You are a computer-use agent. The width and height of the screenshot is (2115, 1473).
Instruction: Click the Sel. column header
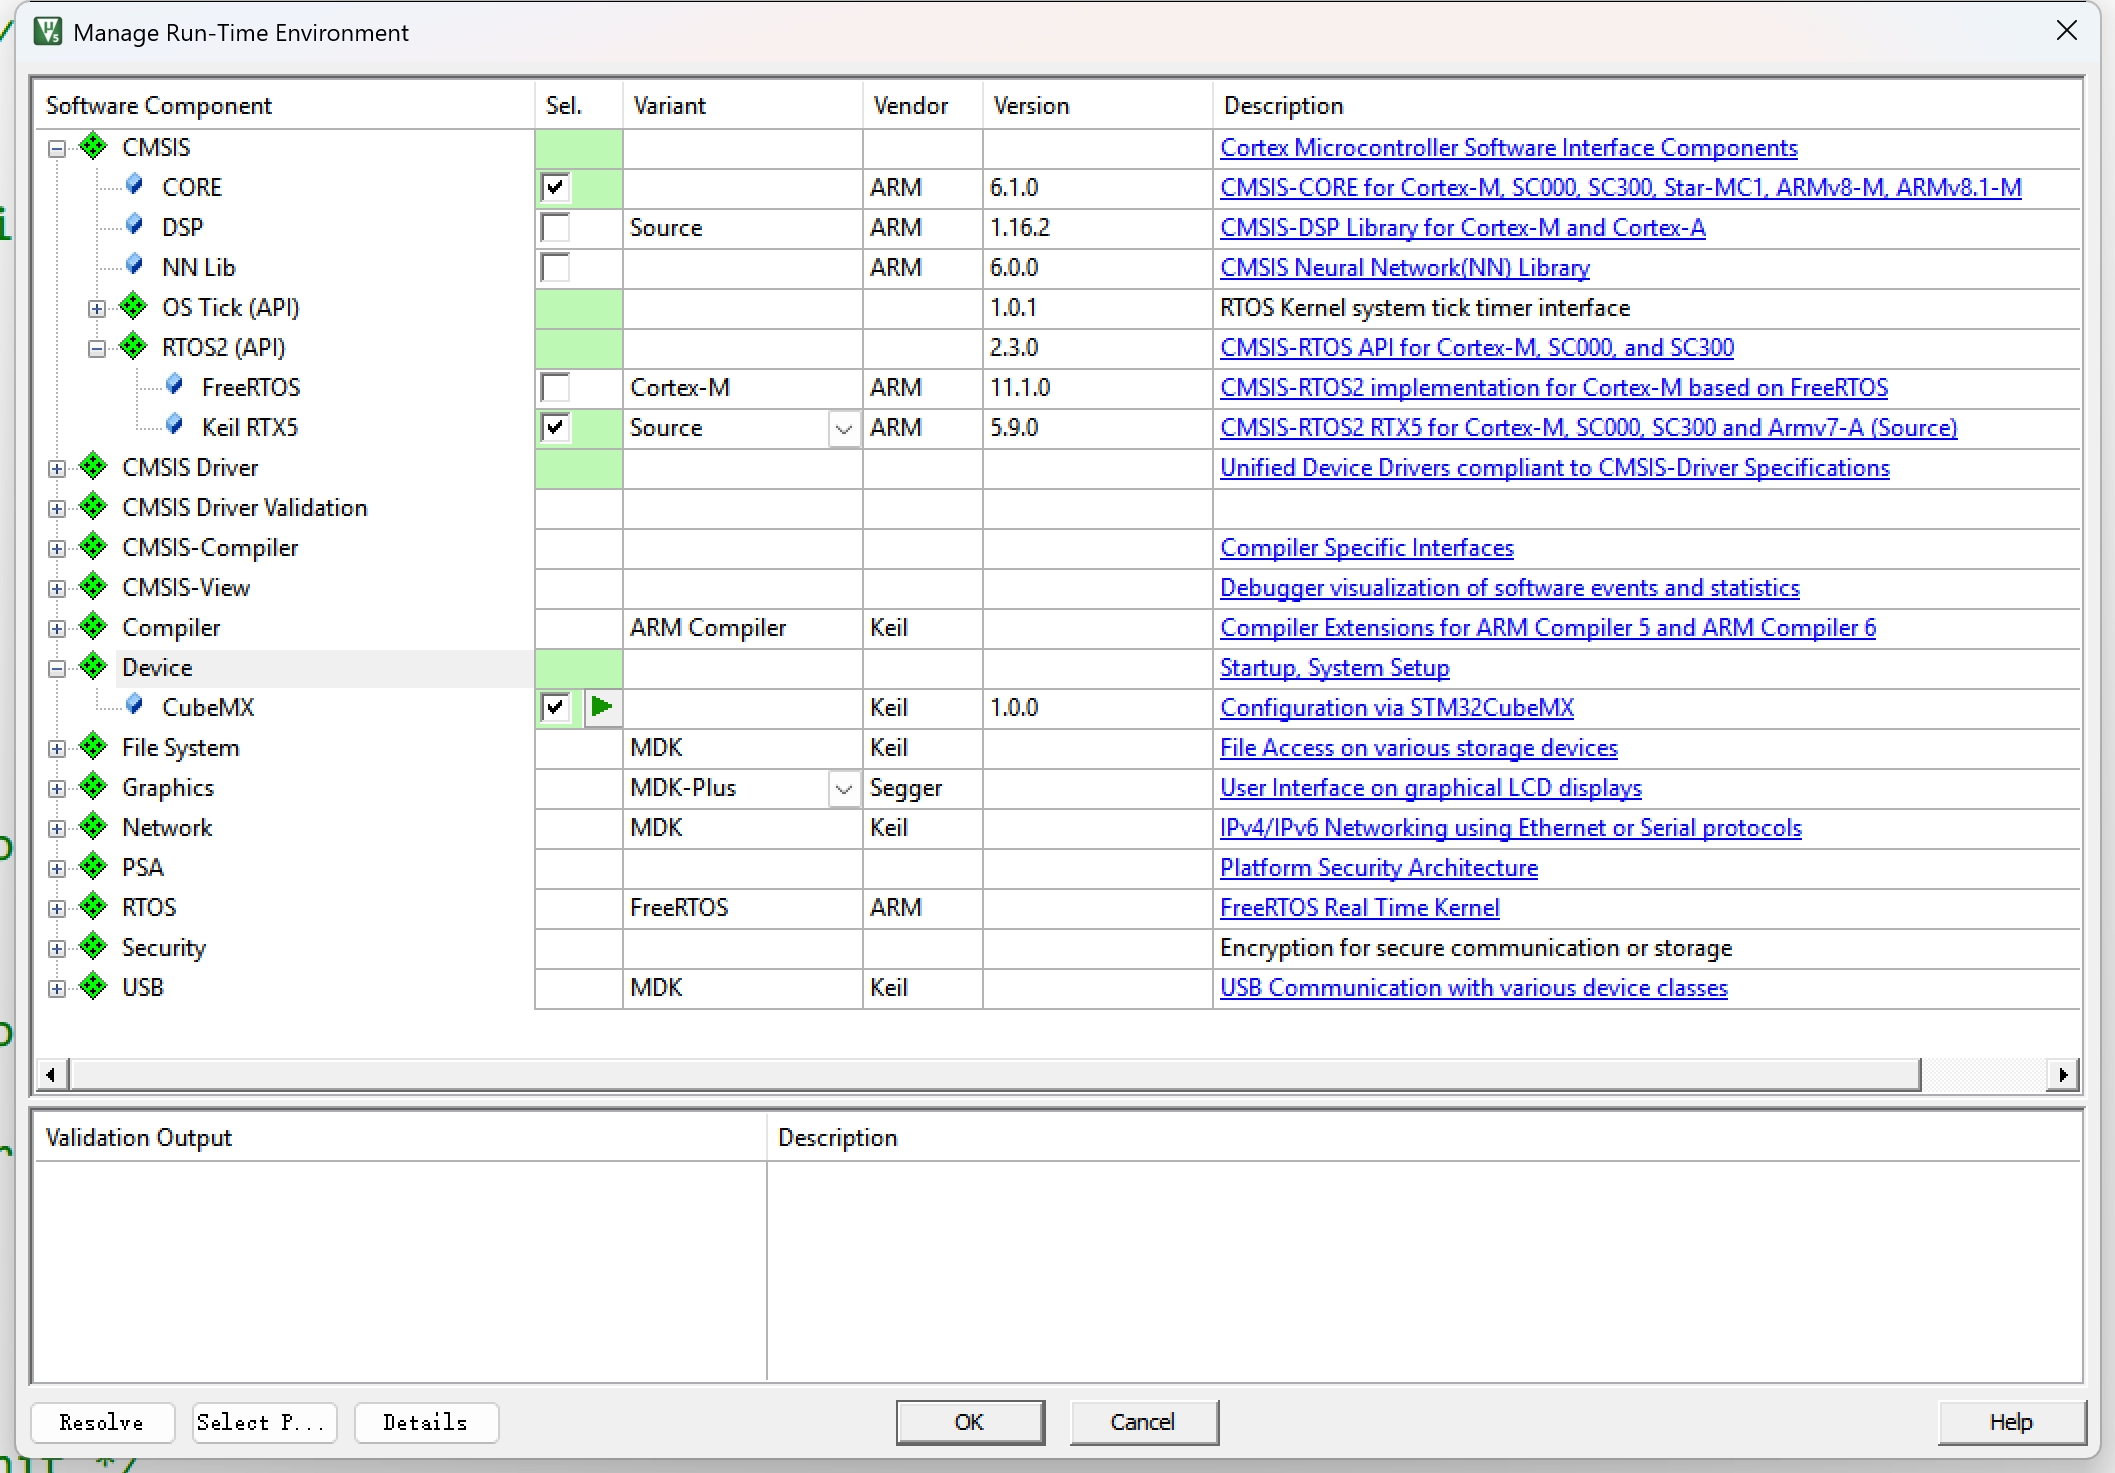[579, 105]
